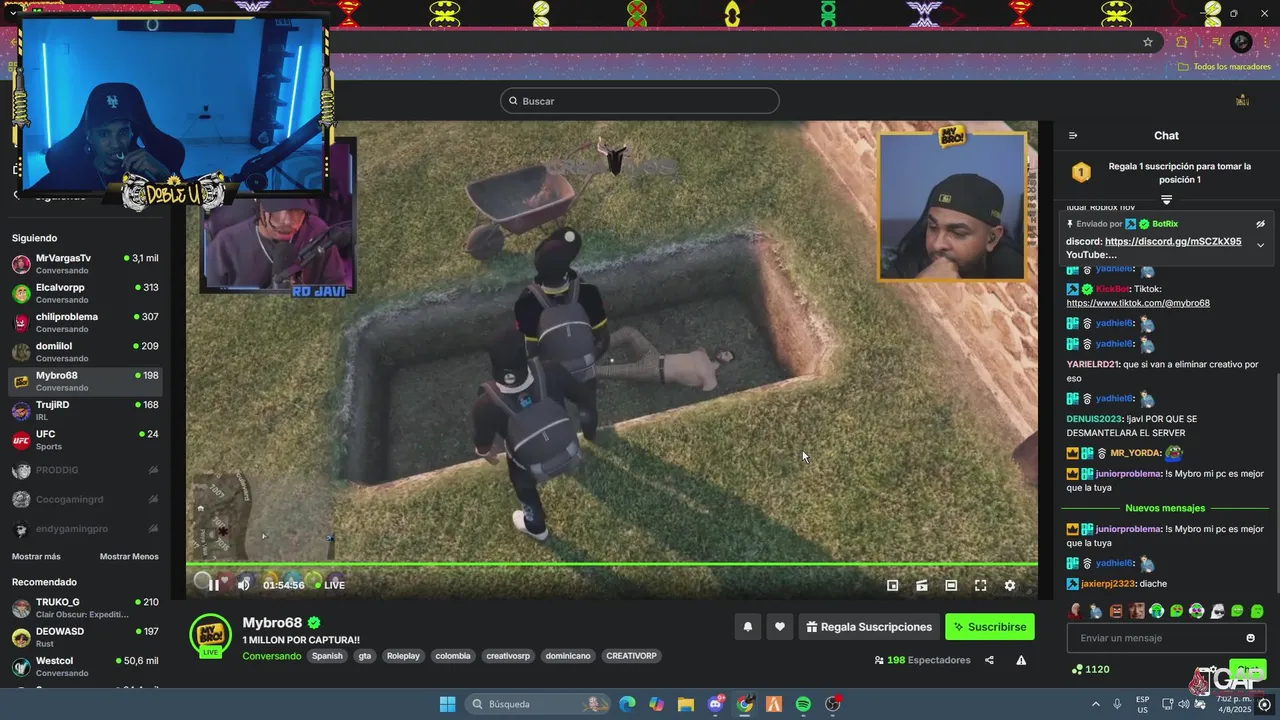Expand the pinned message chevron
This screenshot has height=720, width=1280.
click(1260, 245)
